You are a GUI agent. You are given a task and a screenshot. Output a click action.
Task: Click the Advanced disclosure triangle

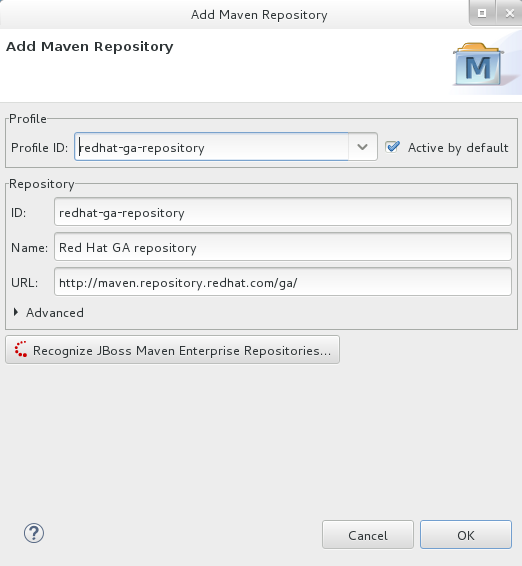point(16,312)
